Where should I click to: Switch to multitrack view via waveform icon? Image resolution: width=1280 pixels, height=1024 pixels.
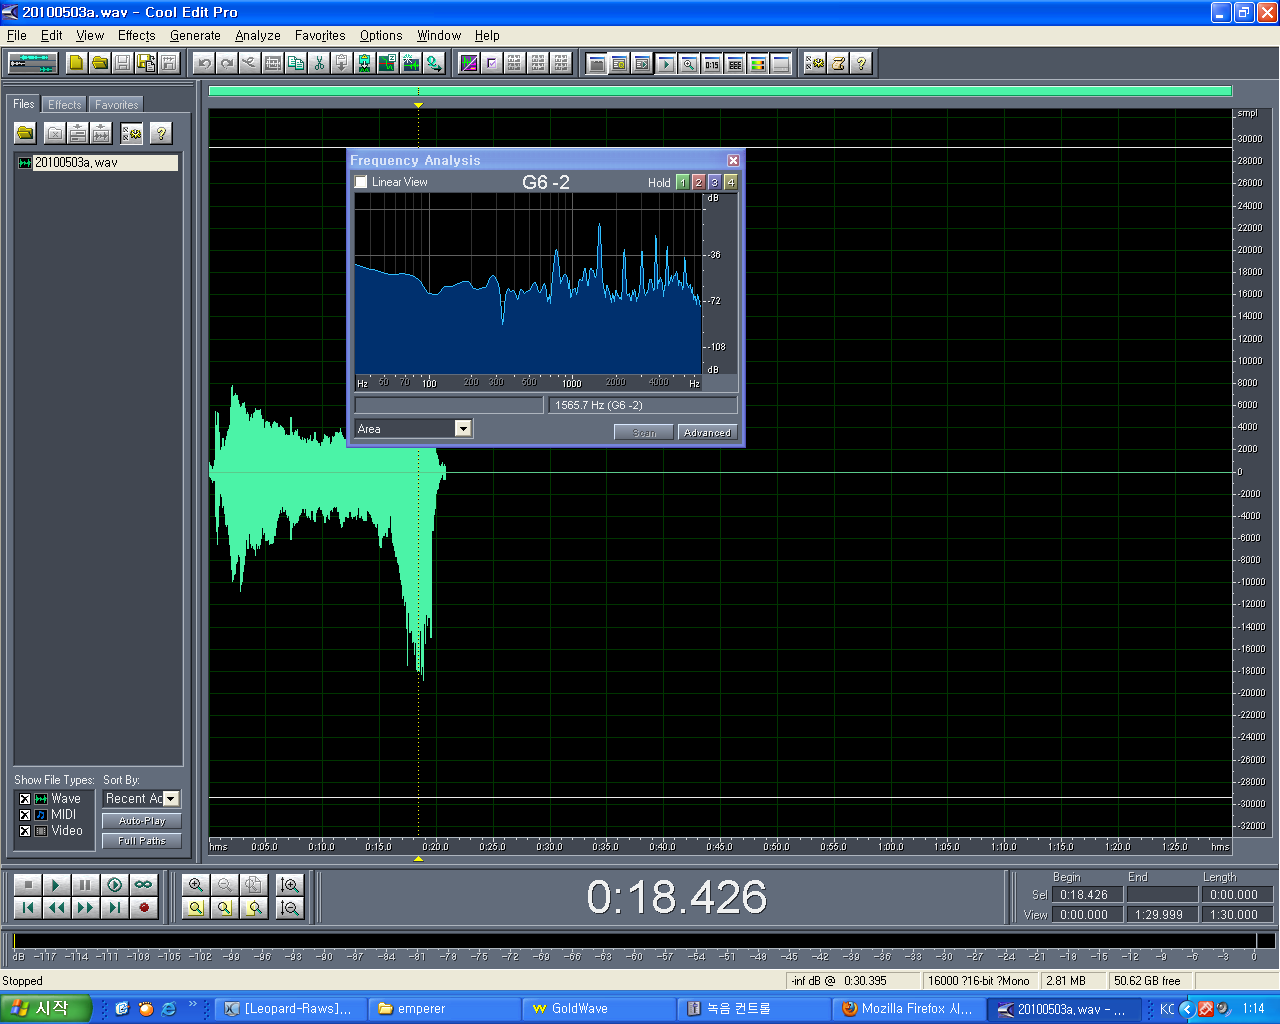click(x=32, y=64)
